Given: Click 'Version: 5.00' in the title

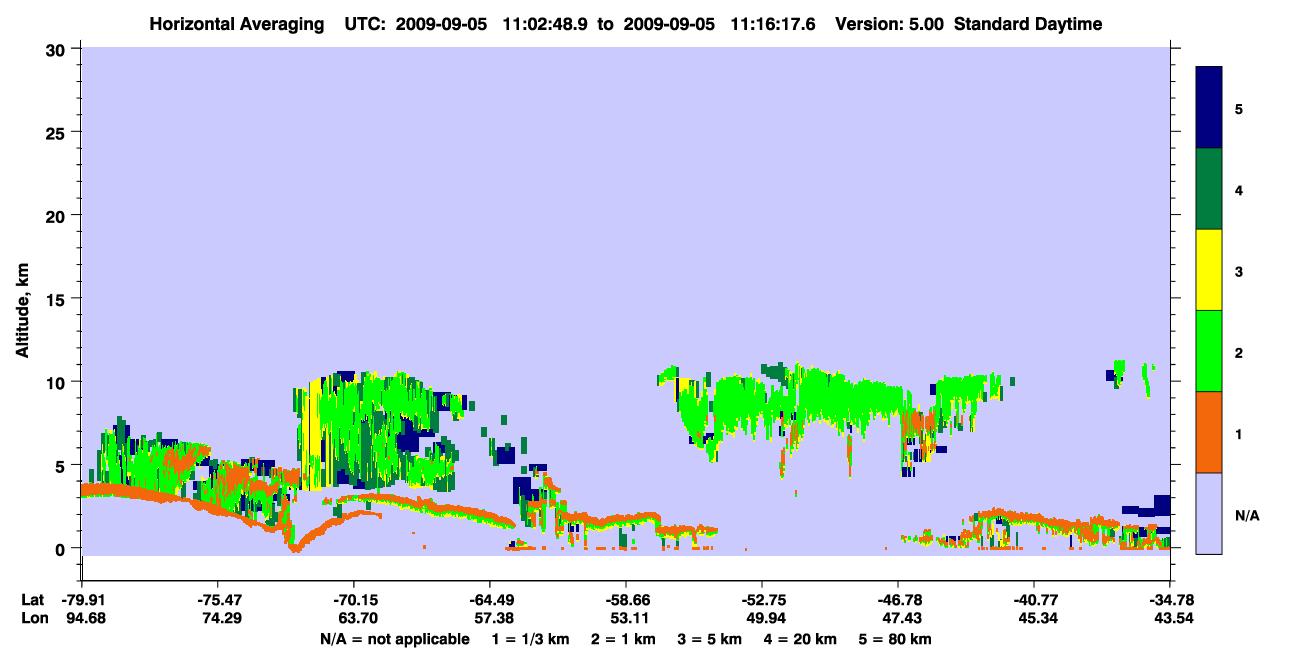Looking at the screenshot, I should (887, 24).
